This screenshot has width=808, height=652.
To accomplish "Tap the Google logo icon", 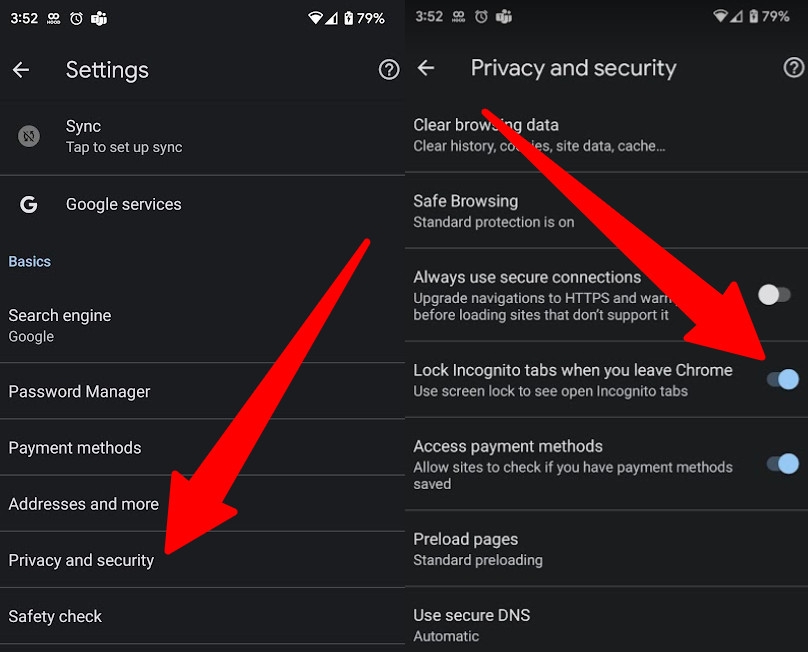I will [29, 204].
